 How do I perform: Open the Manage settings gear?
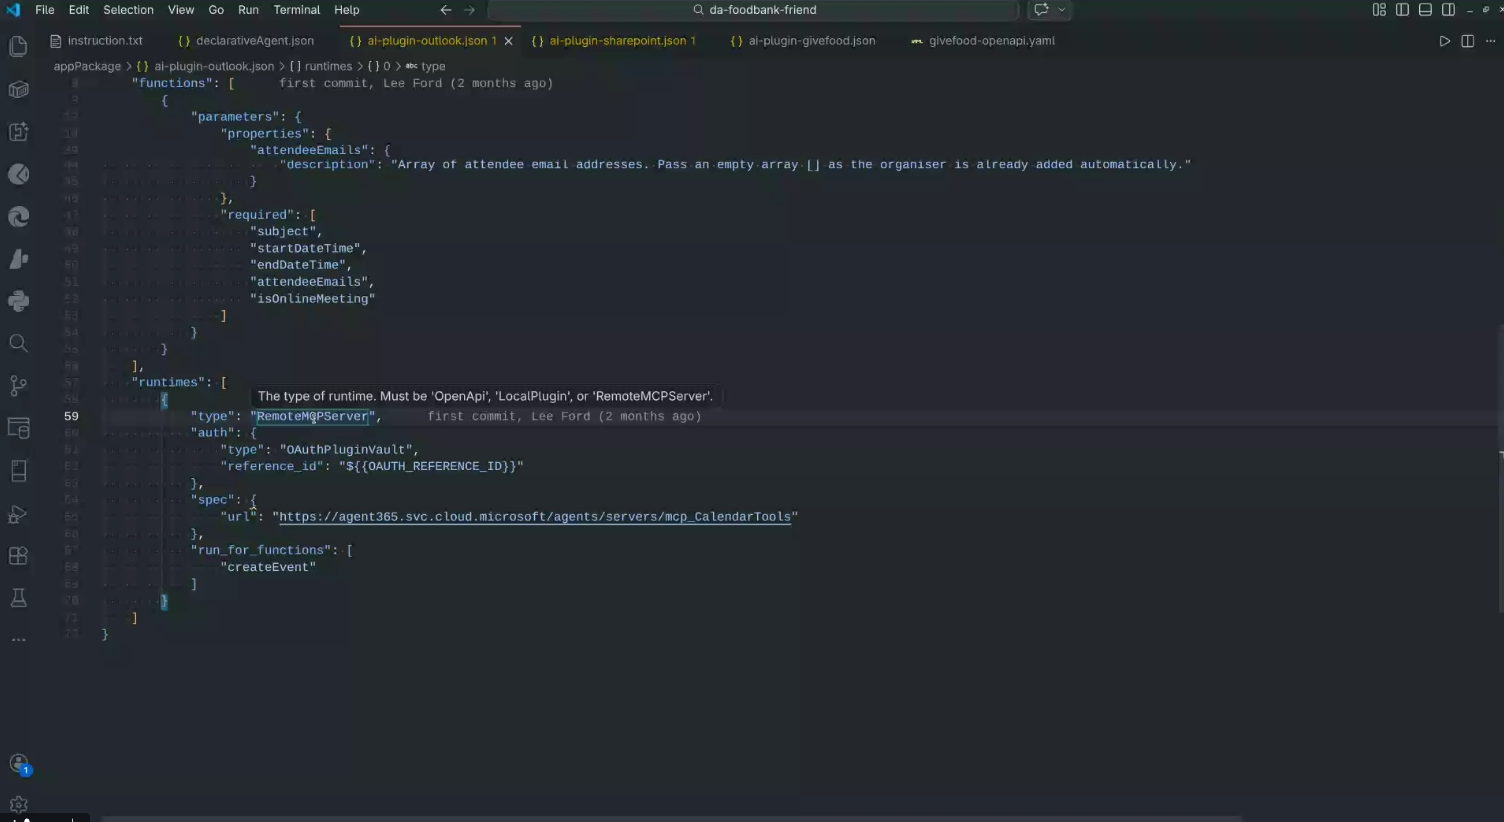tap(18, 804)
